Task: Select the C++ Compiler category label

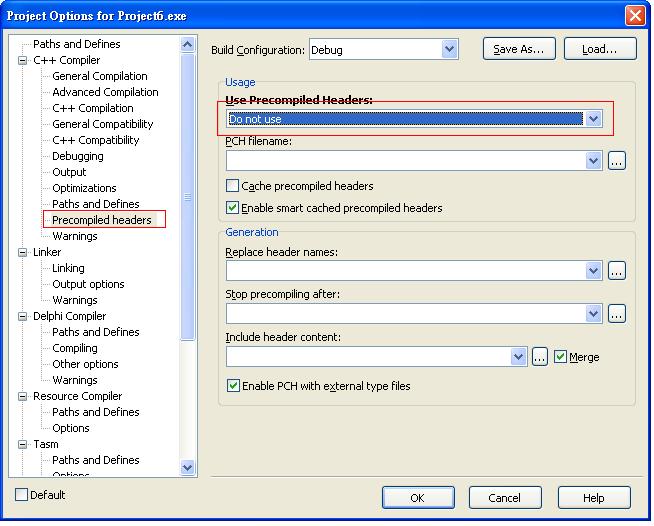Action: (x=67, y=60)
